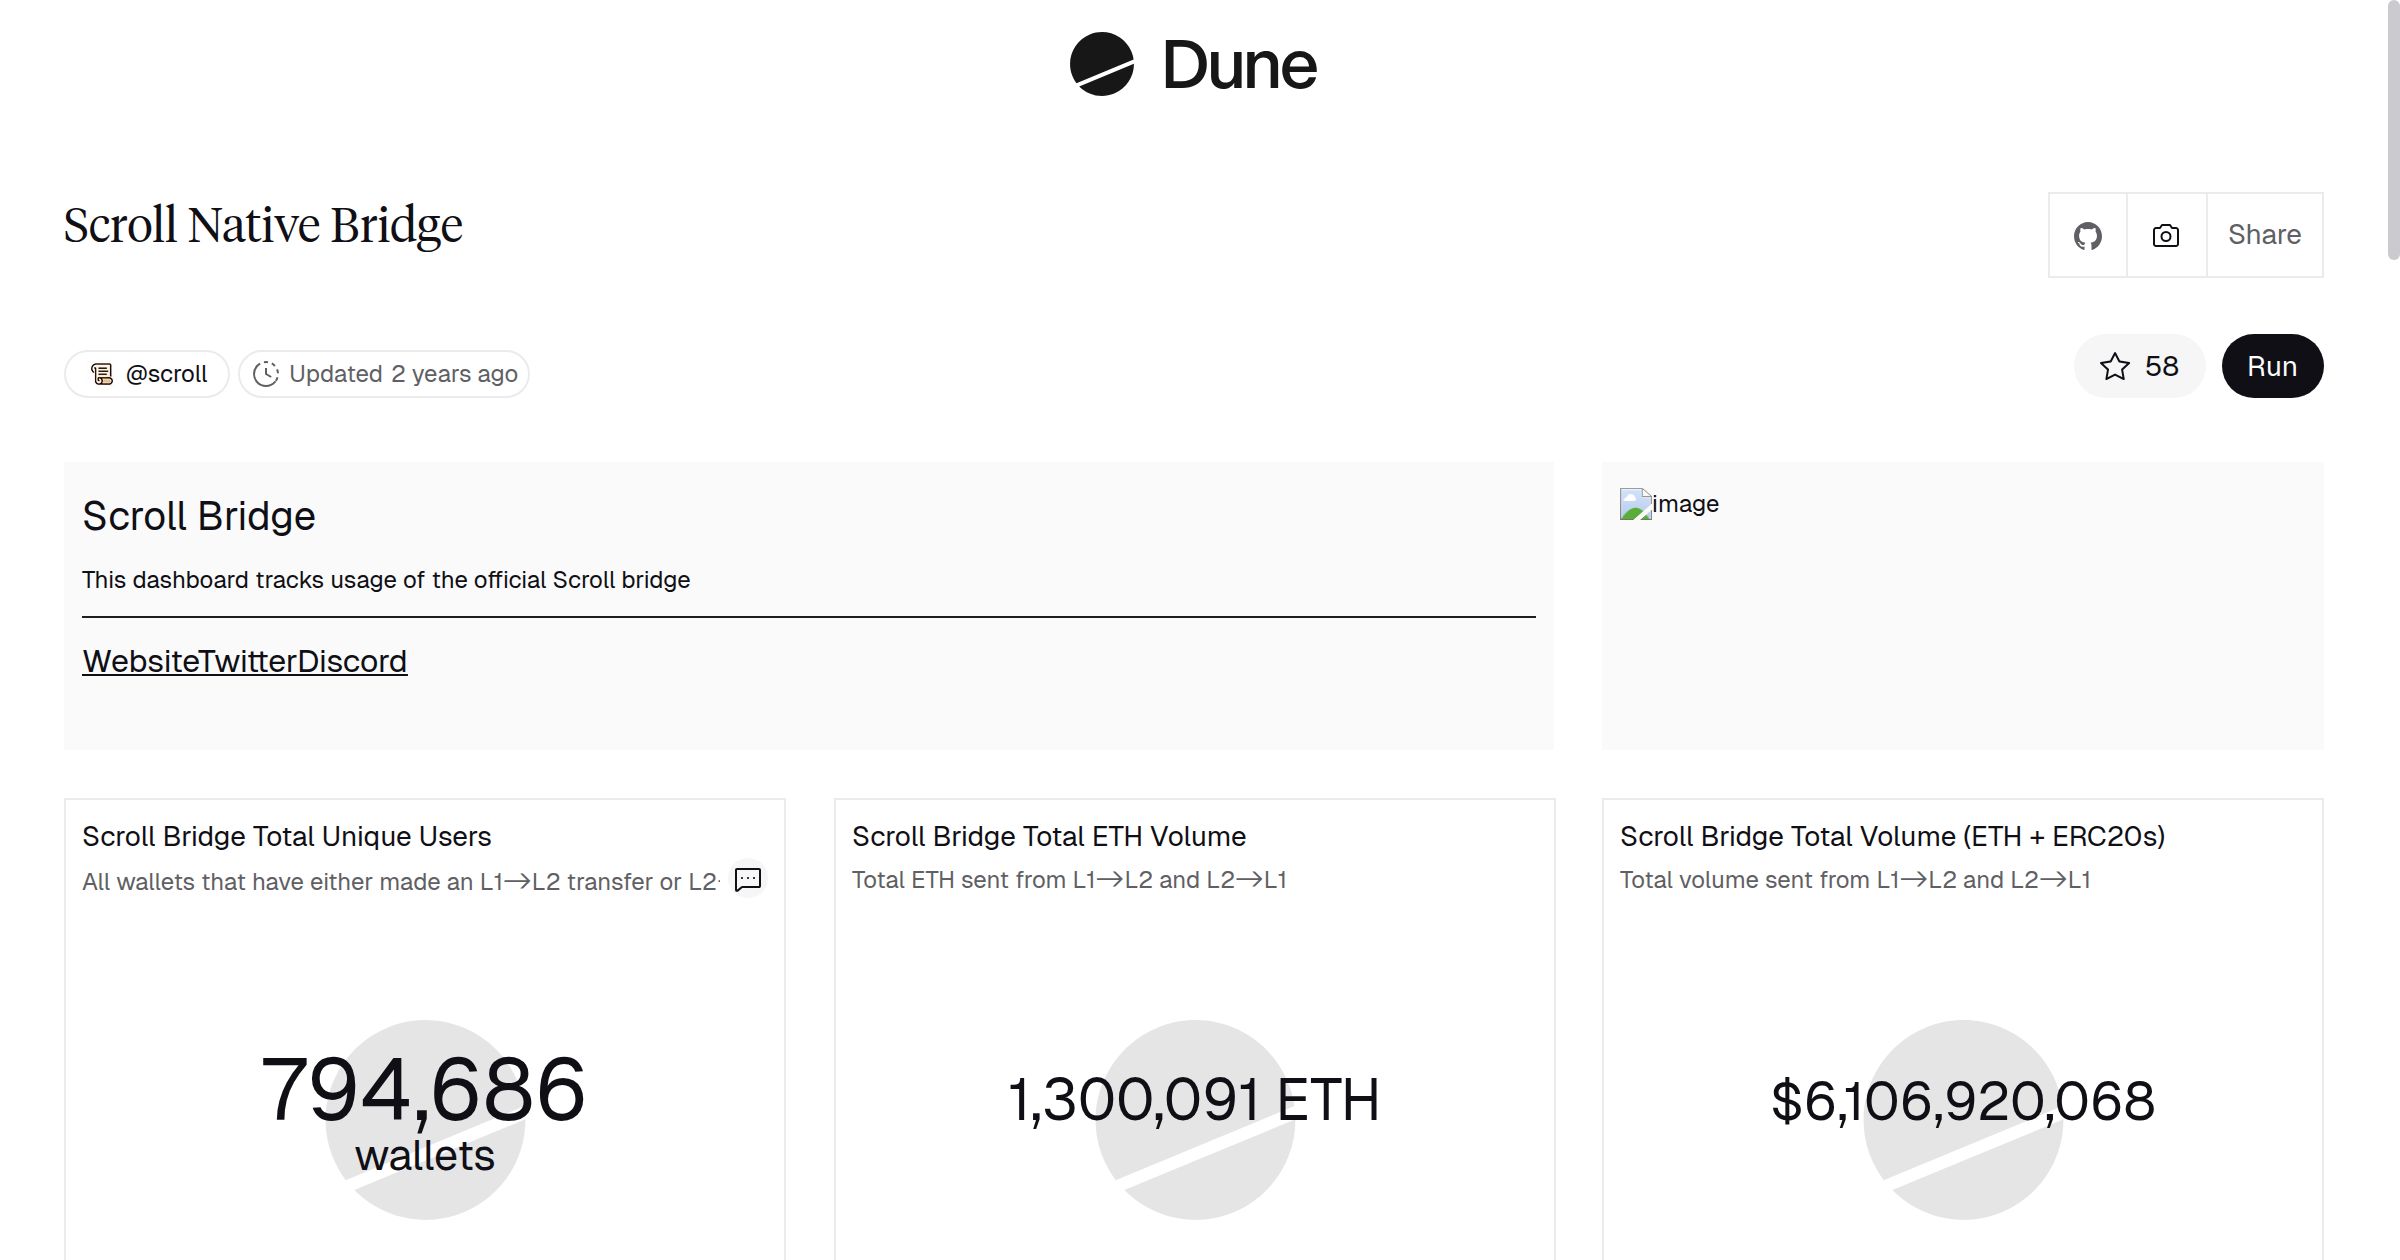The image size is (2400, 1260).
Task: Open the Scroll Bridge Total Unique Users query
Action: pos(287,836)
